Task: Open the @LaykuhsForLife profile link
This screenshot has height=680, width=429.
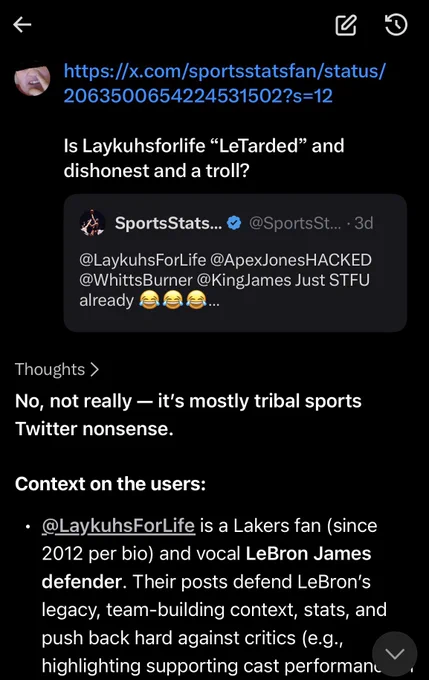Action: (118, 526)
